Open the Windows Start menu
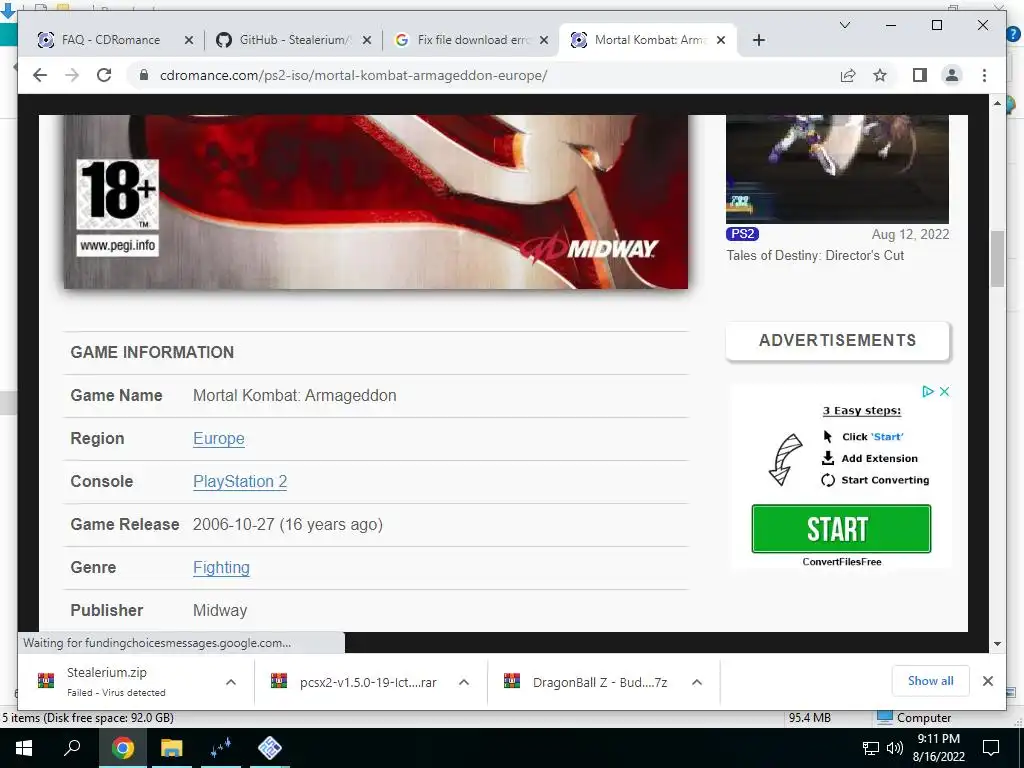The image size is (1024, 768). point(24,748)
